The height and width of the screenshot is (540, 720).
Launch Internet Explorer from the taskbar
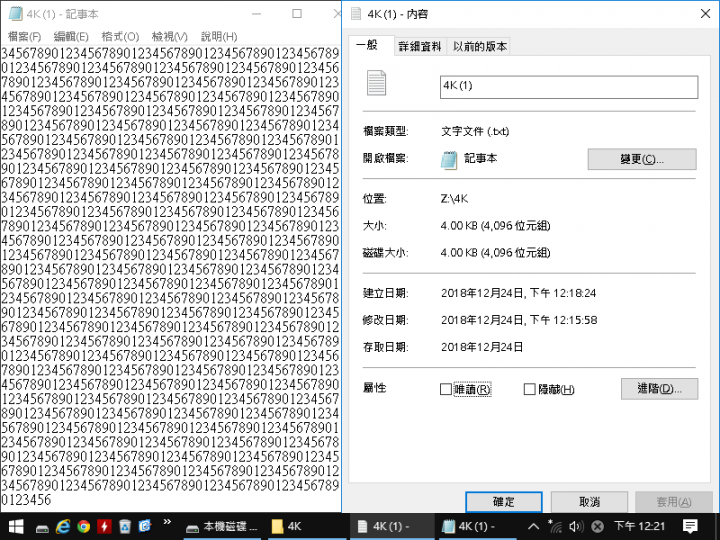pyautogui.click(x=62, y=526)
